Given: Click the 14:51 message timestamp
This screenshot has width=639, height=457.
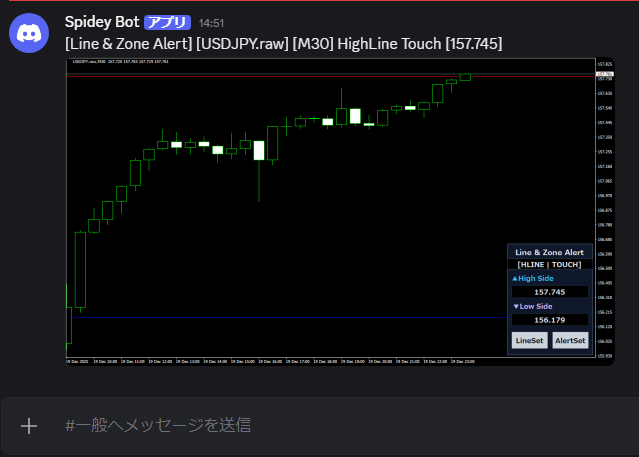Looking at the screenshot, I should click(x=211, y=23).
